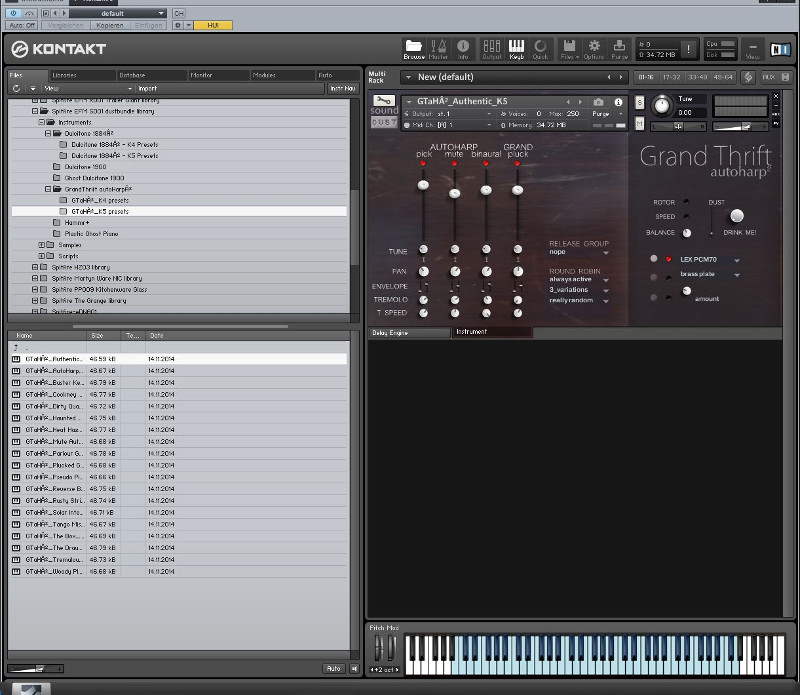Select the GTaHÂ²_K4 presets folder
This screenshot has height=695, width=800.
[x=100, y=201]
